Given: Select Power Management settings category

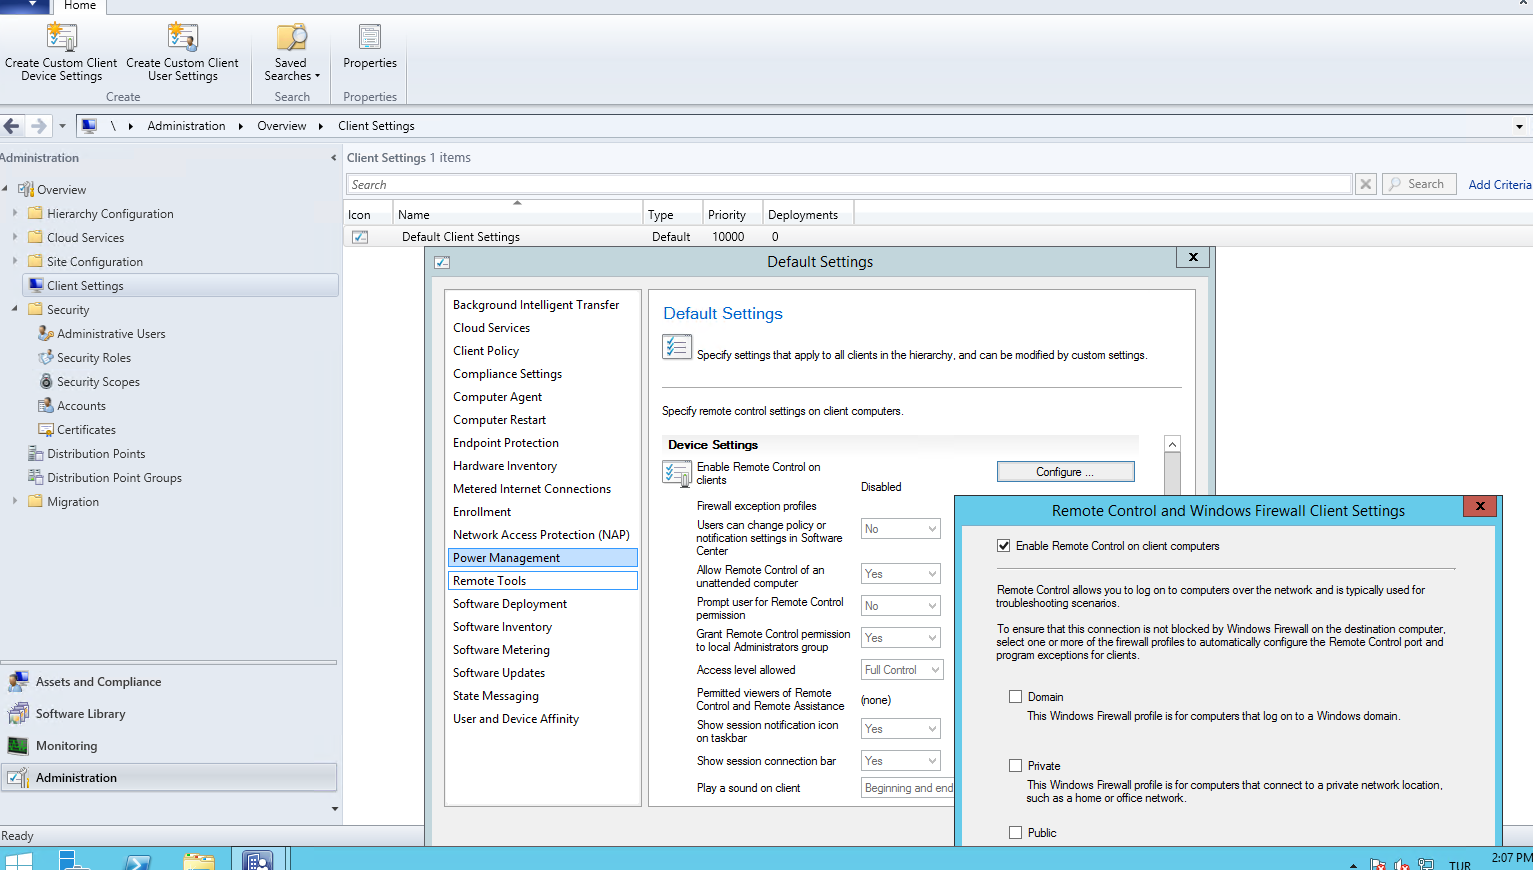Looking at the screenshot, I should [x=543, y=558].
